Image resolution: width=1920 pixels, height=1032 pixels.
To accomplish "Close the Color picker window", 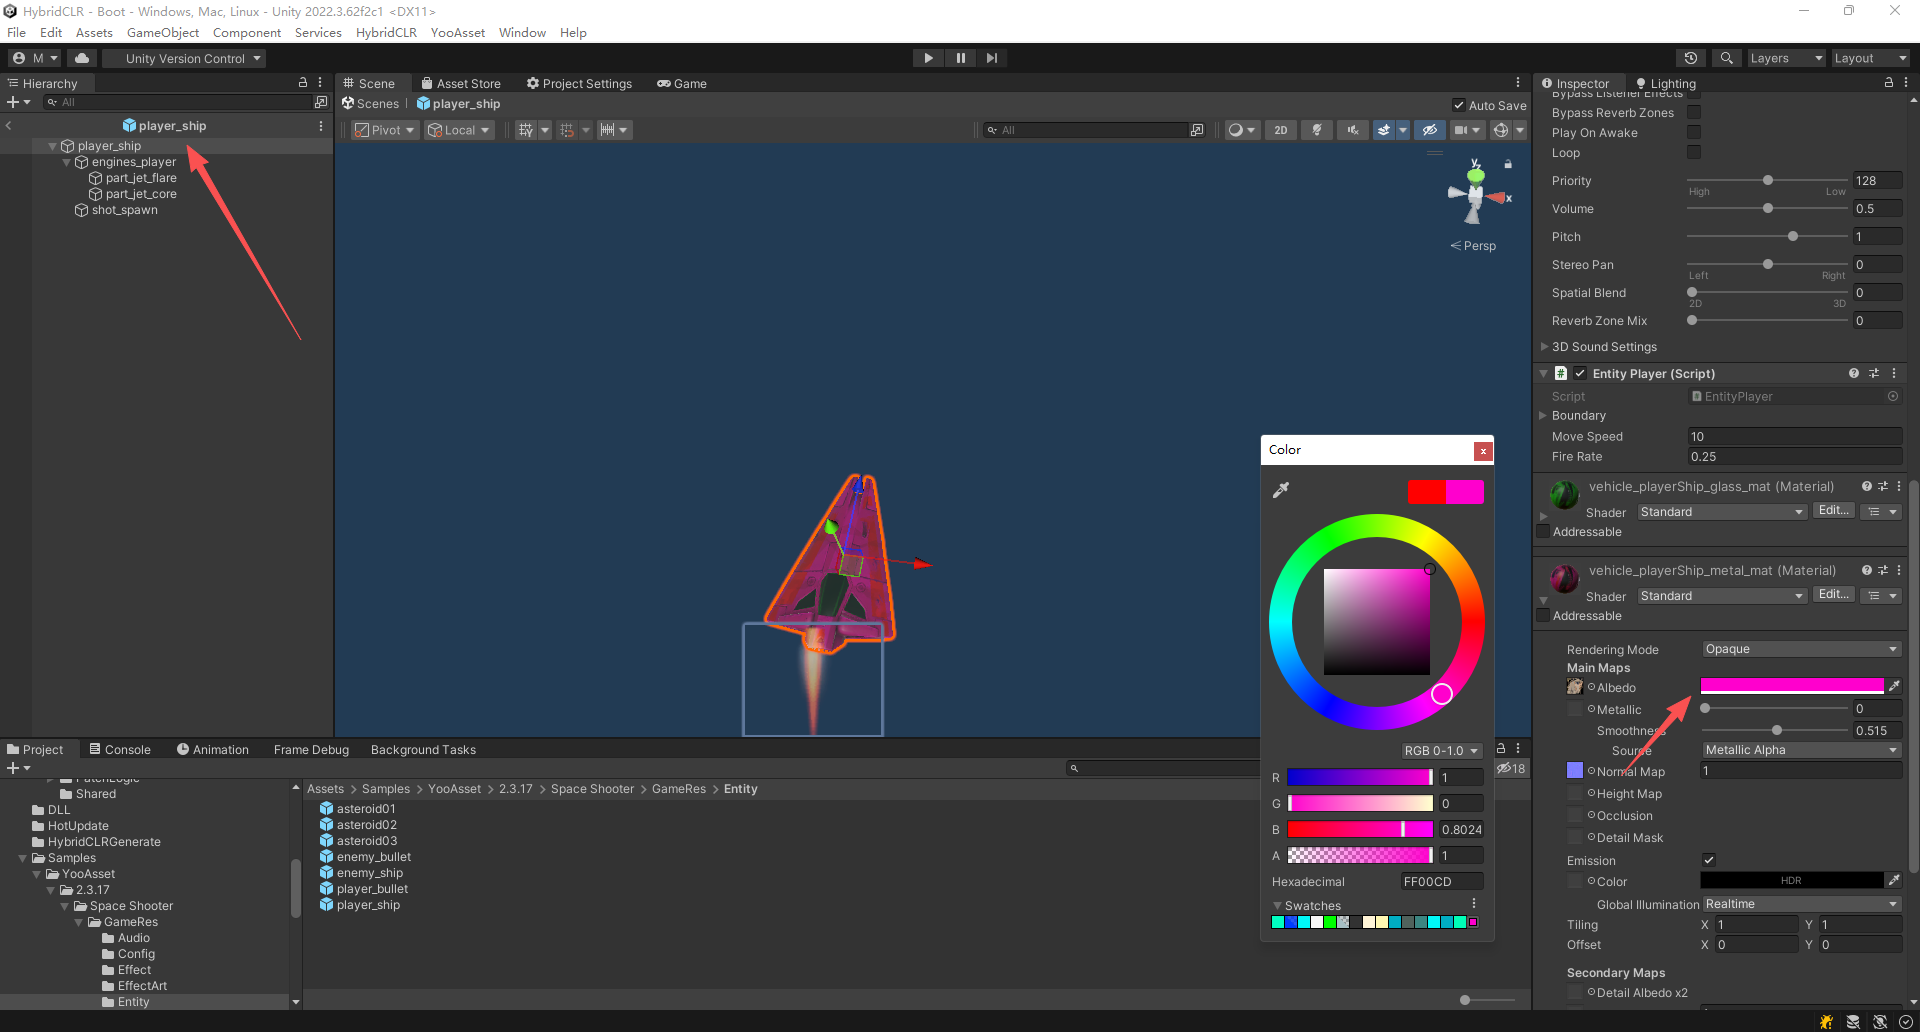I will click(x=1483, y=451).
